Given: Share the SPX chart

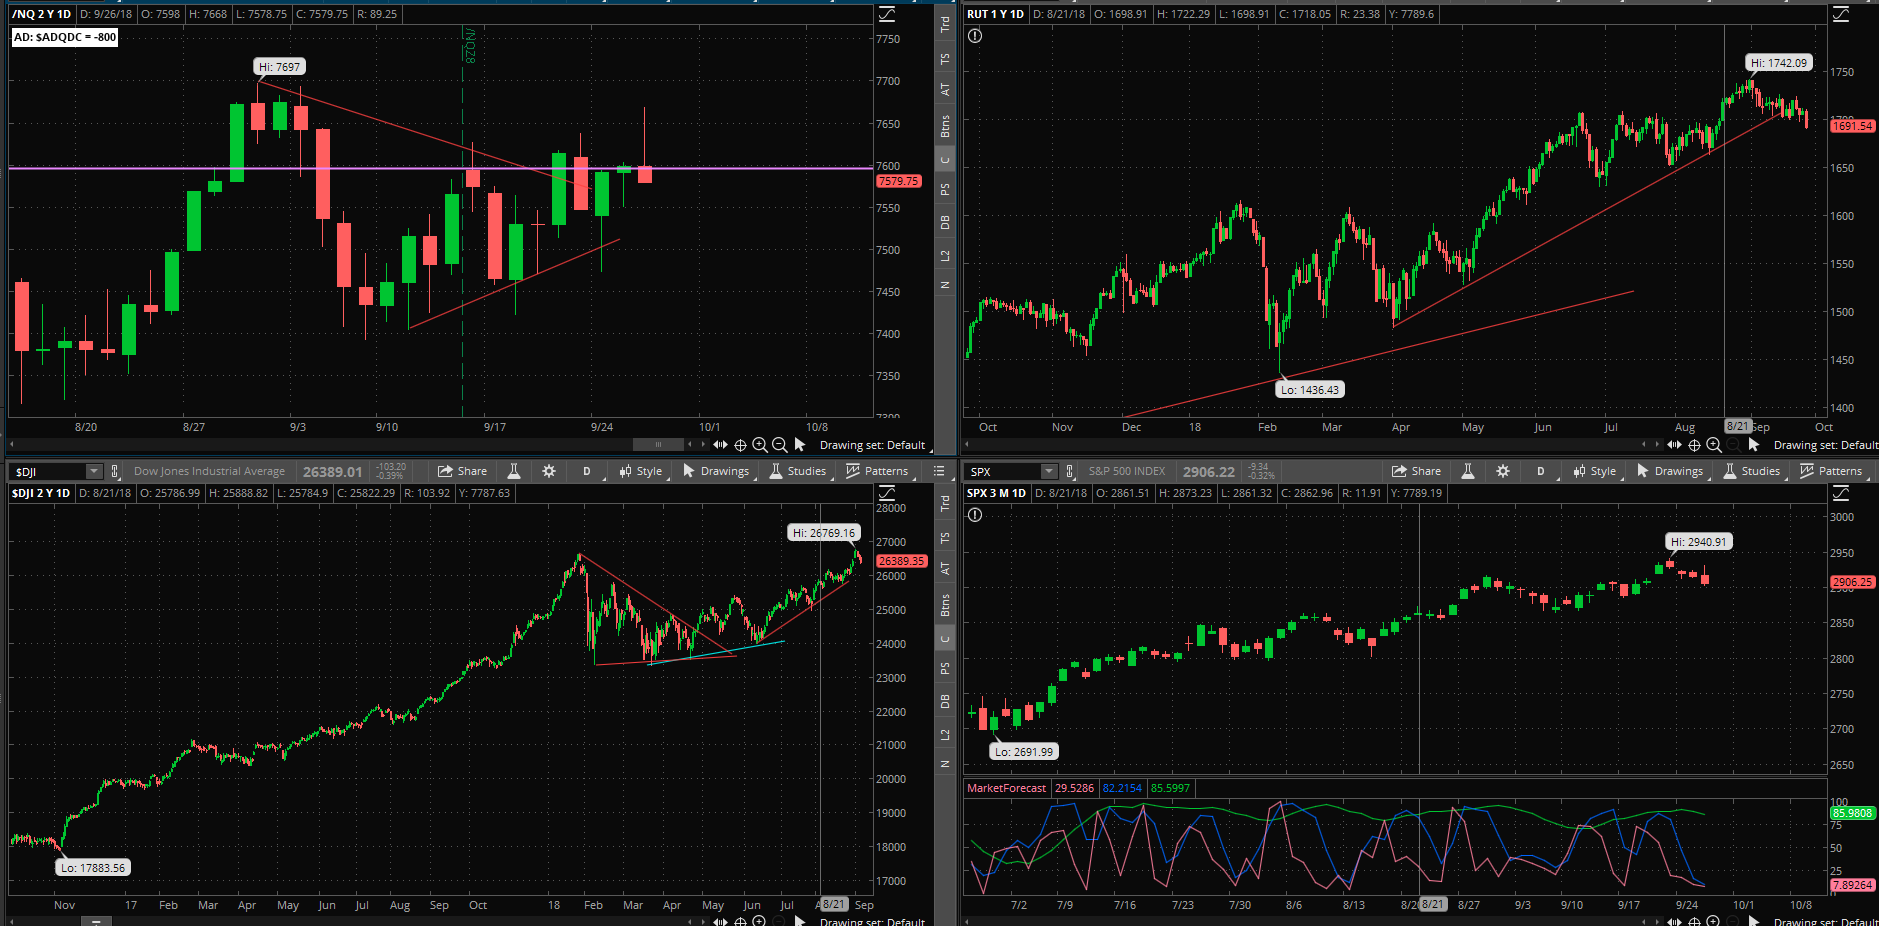Looking at the screenshot, I should (1417, 471).
